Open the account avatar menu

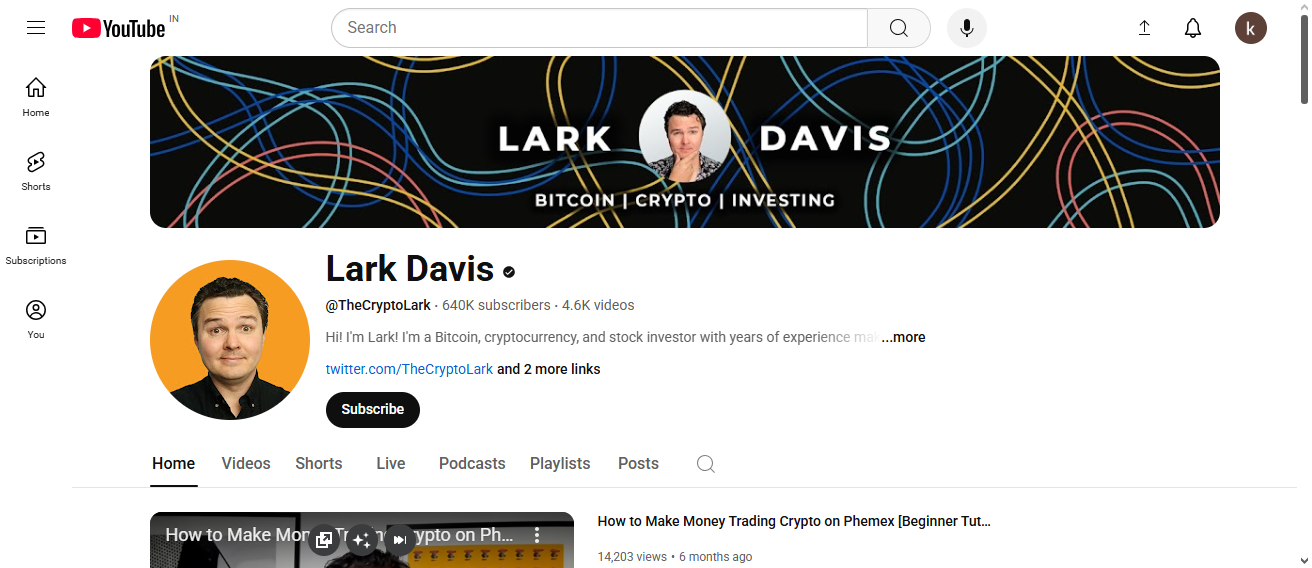1251,28
